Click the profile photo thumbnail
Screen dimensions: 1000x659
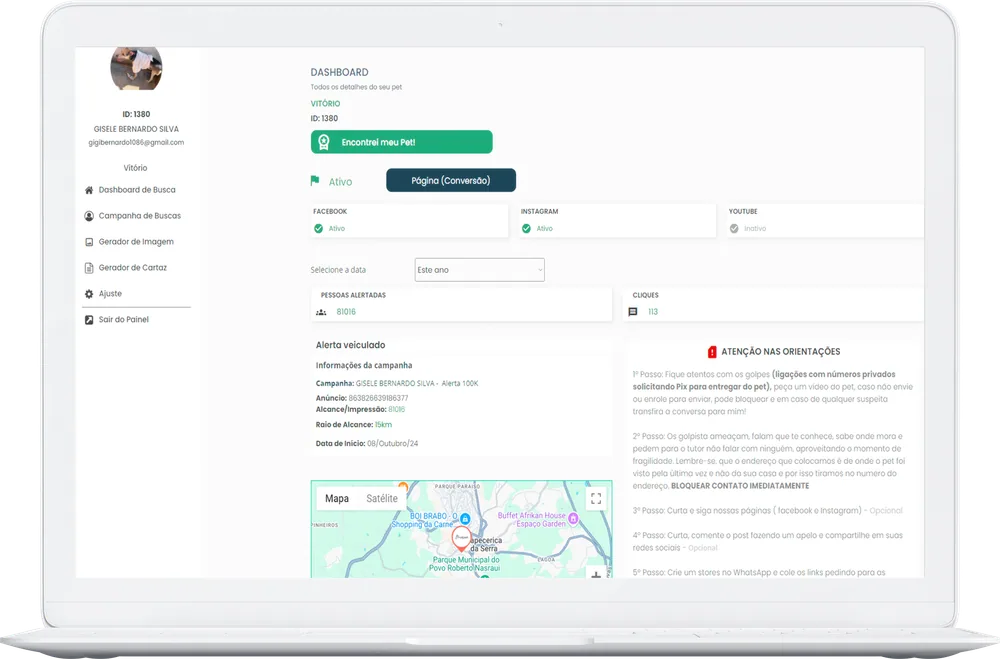pos(136,68)
